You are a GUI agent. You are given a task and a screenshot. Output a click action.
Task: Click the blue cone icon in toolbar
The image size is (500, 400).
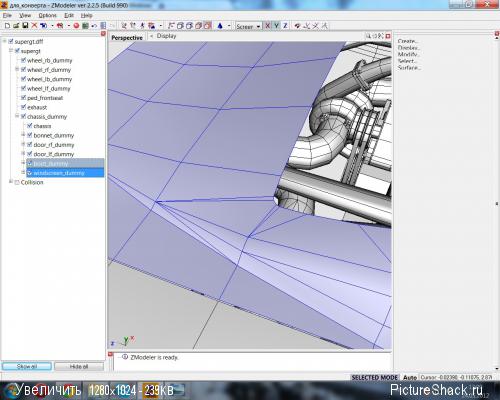220,26
